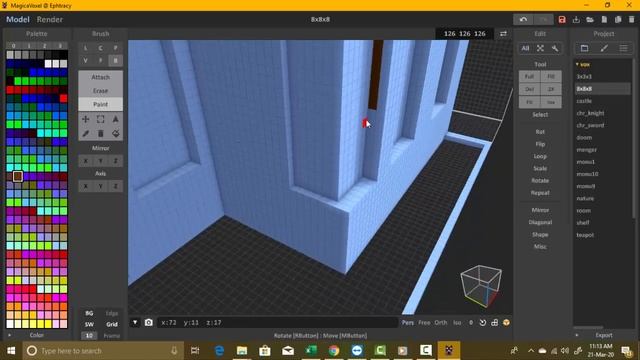Viewport: 640px width, 360px height.
Task: Toggle Edge display option
Action: click(x=112, y=313)
